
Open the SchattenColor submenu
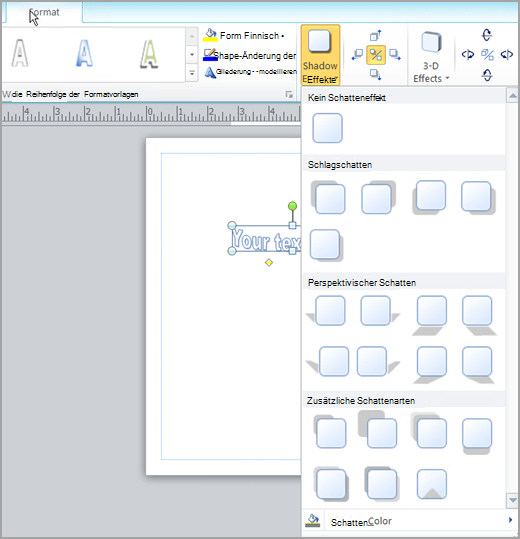409,521
